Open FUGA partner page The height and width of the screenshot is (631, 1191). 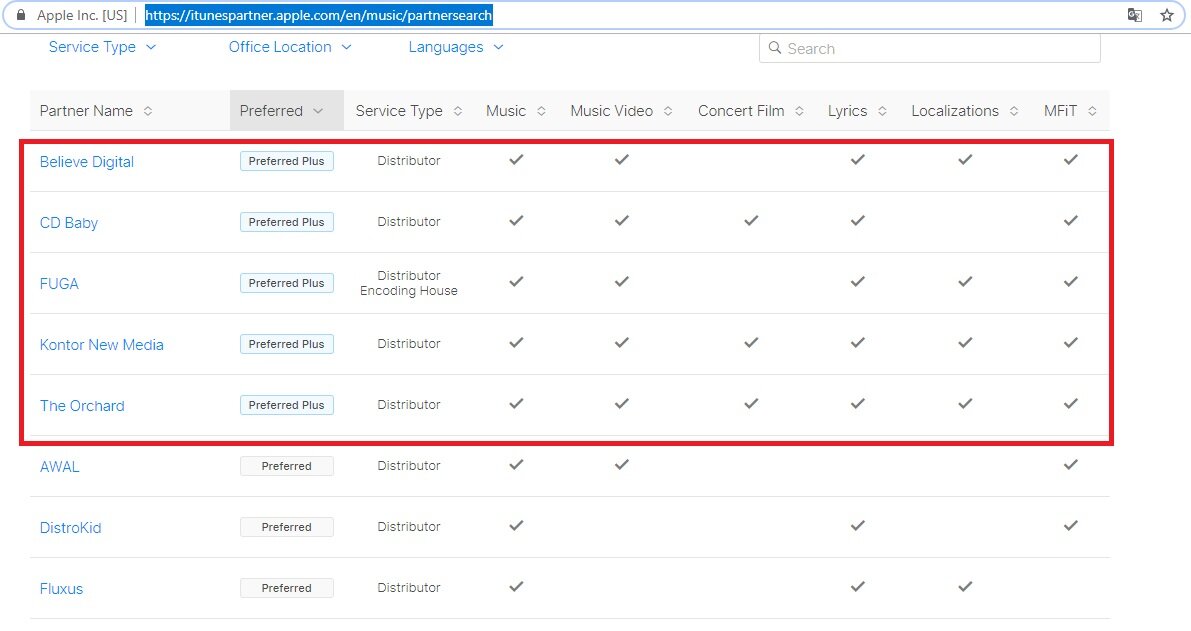pos(59,284)
